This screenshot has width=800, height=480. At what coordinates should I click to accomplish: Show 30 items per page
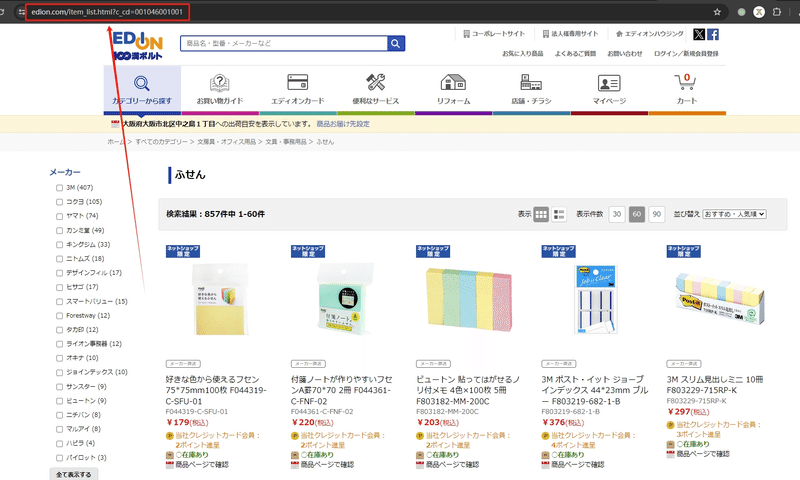click(x=617, y=214)
